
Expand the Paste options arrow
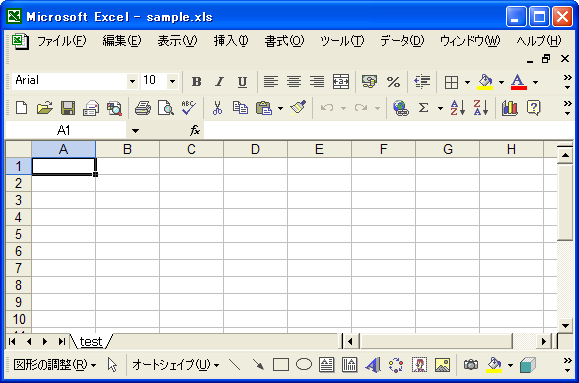pyautogui.click(x=280, y=108)
